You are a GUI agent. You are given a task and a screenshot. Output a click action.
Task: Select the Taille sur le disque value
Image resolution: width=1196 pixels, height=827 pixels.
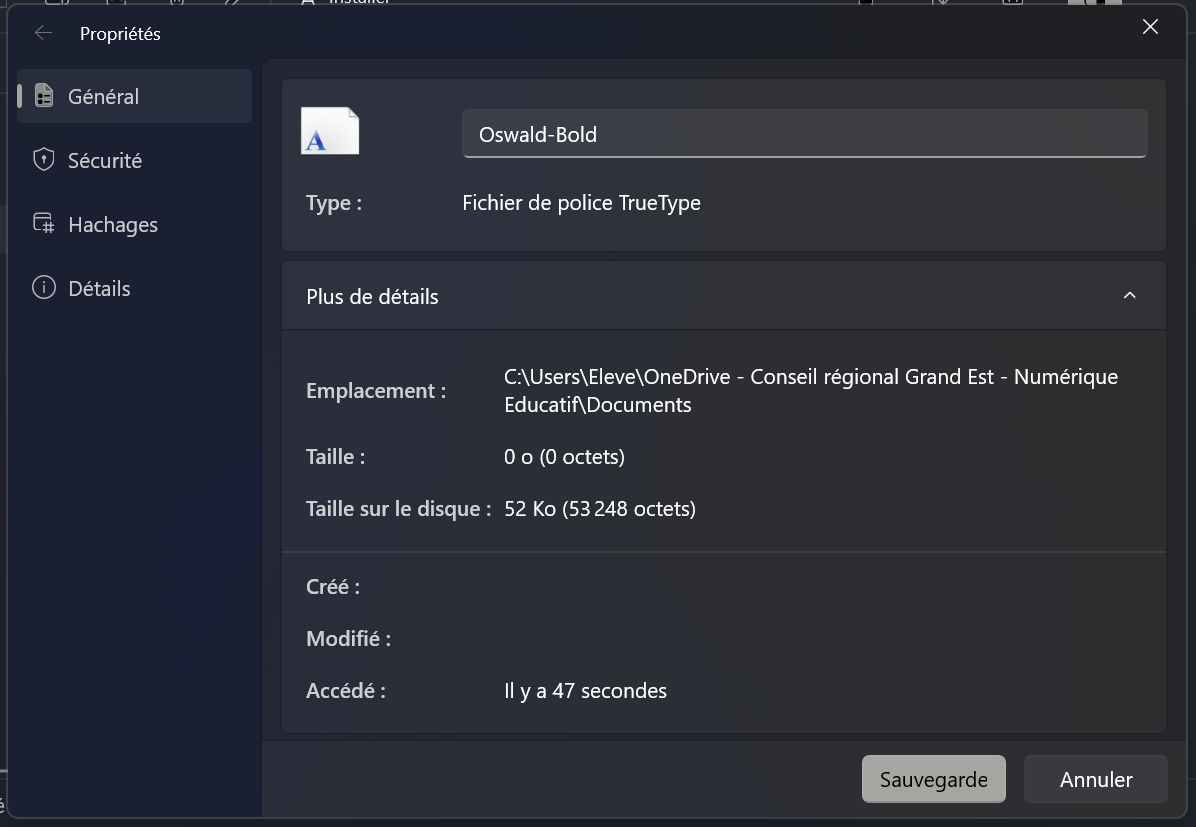600,508
